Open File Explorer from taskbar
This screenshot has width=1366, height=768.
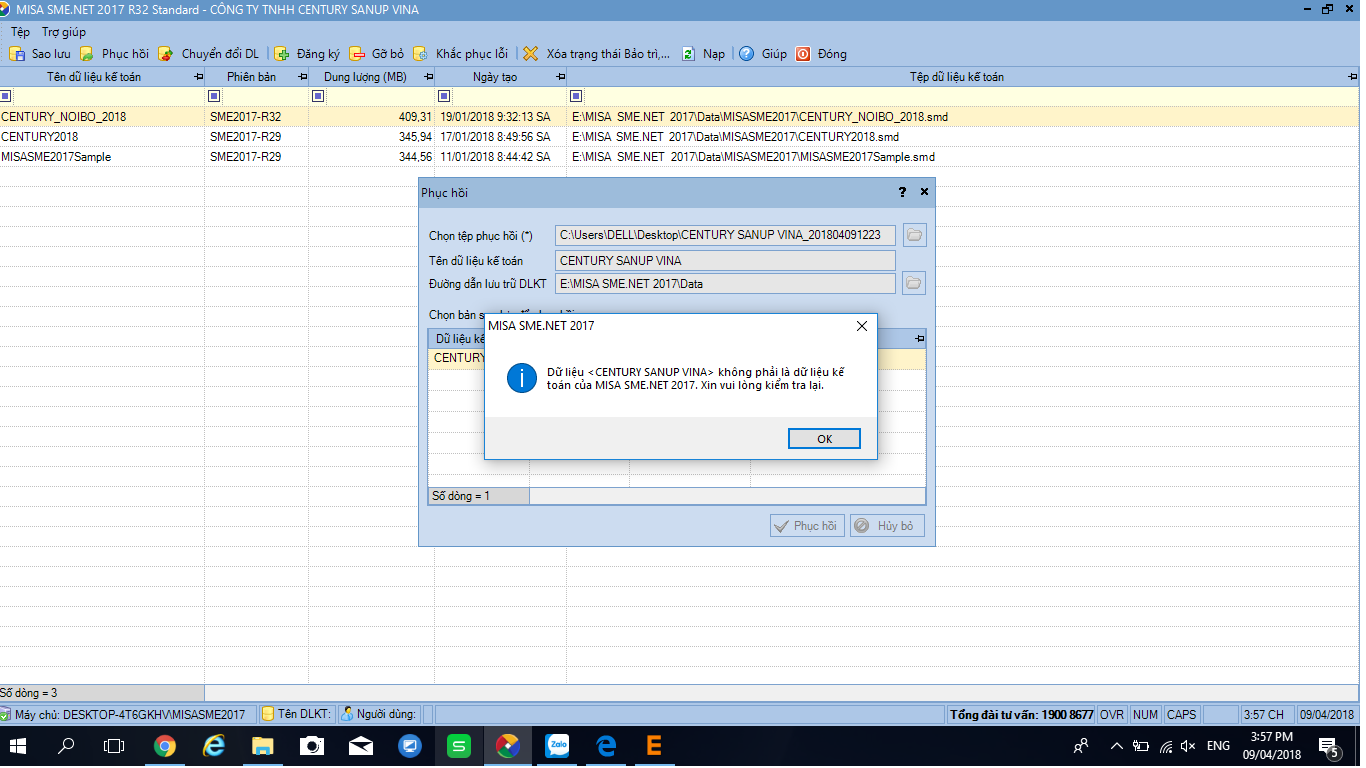(x=262, y=746)
